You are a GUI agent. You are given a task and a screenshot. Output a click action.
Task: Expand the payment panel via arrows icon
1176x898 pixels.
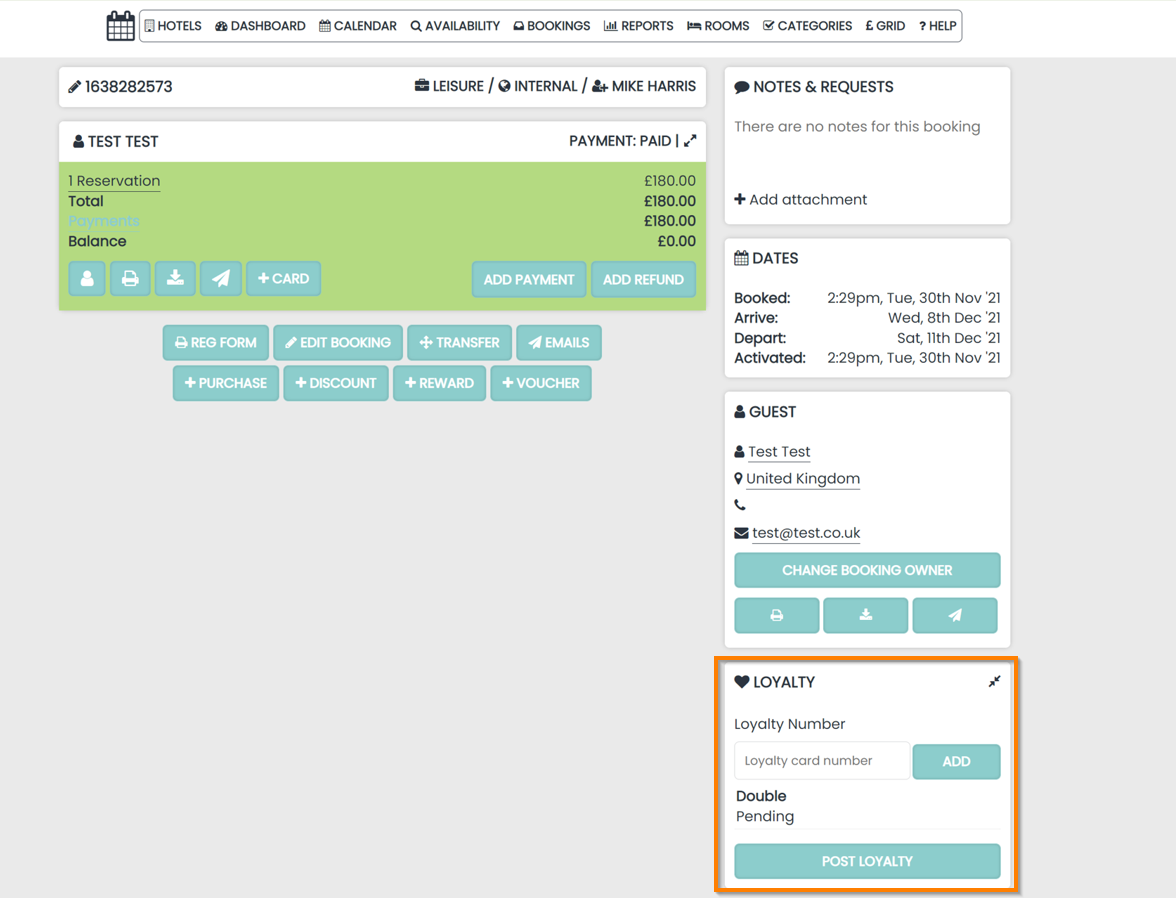pos(690,141)
